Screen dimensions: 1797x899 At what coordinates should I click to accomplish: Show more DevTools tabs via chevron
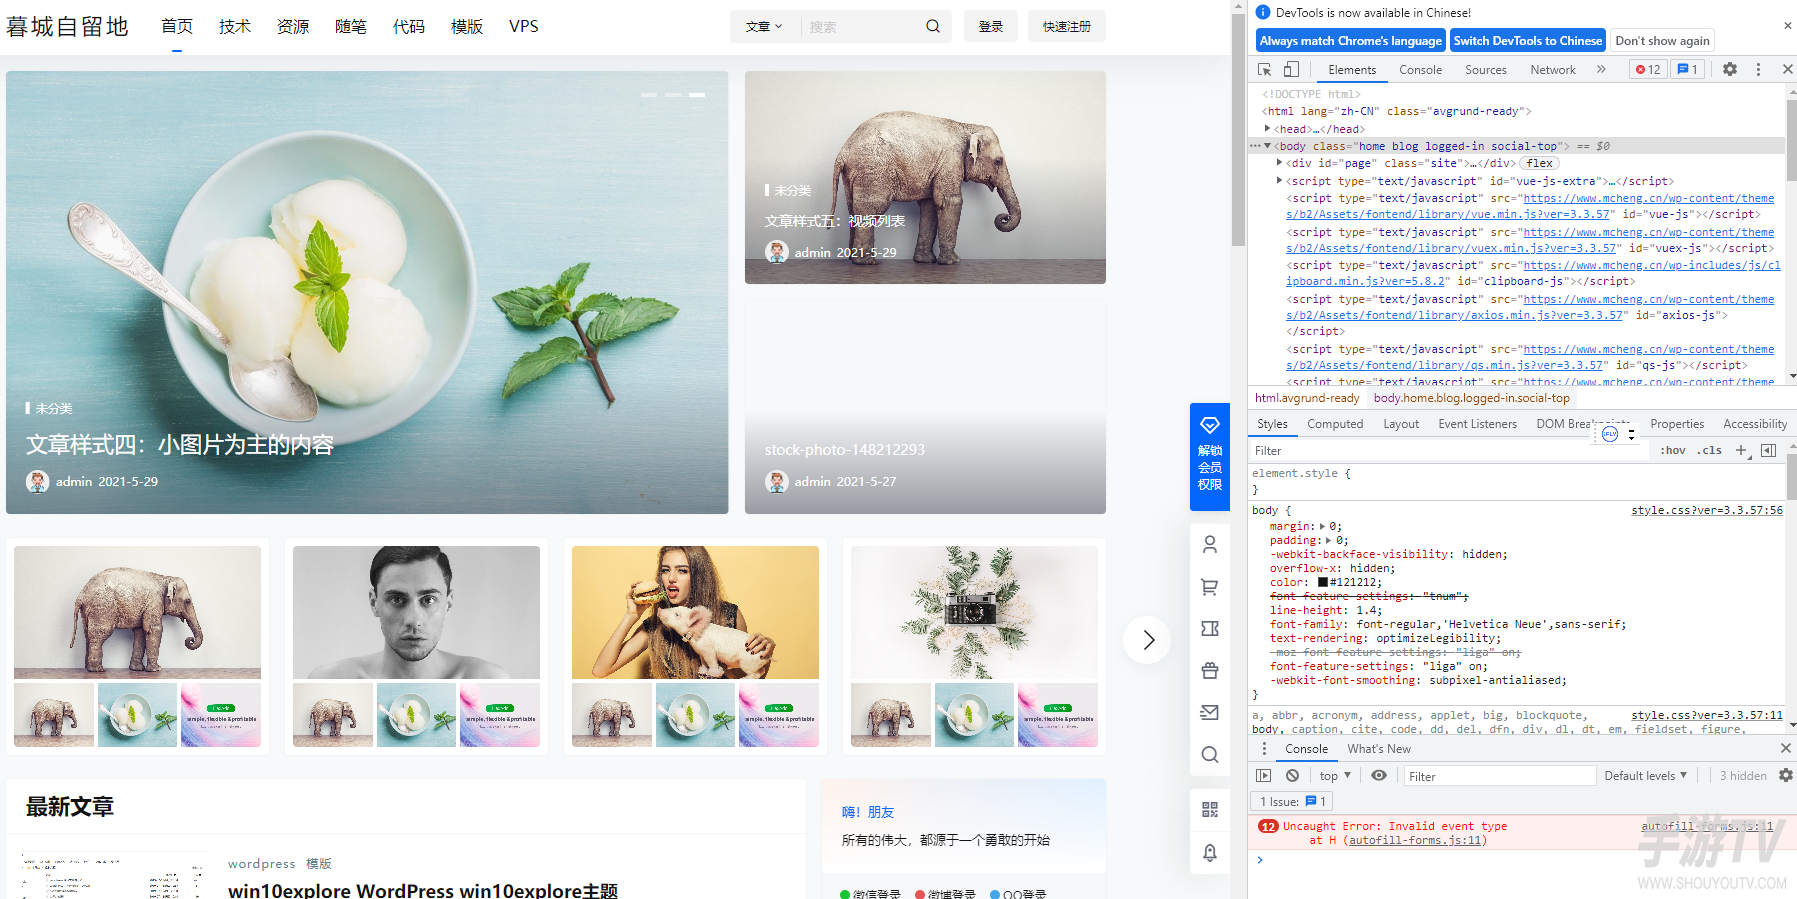1601,69
